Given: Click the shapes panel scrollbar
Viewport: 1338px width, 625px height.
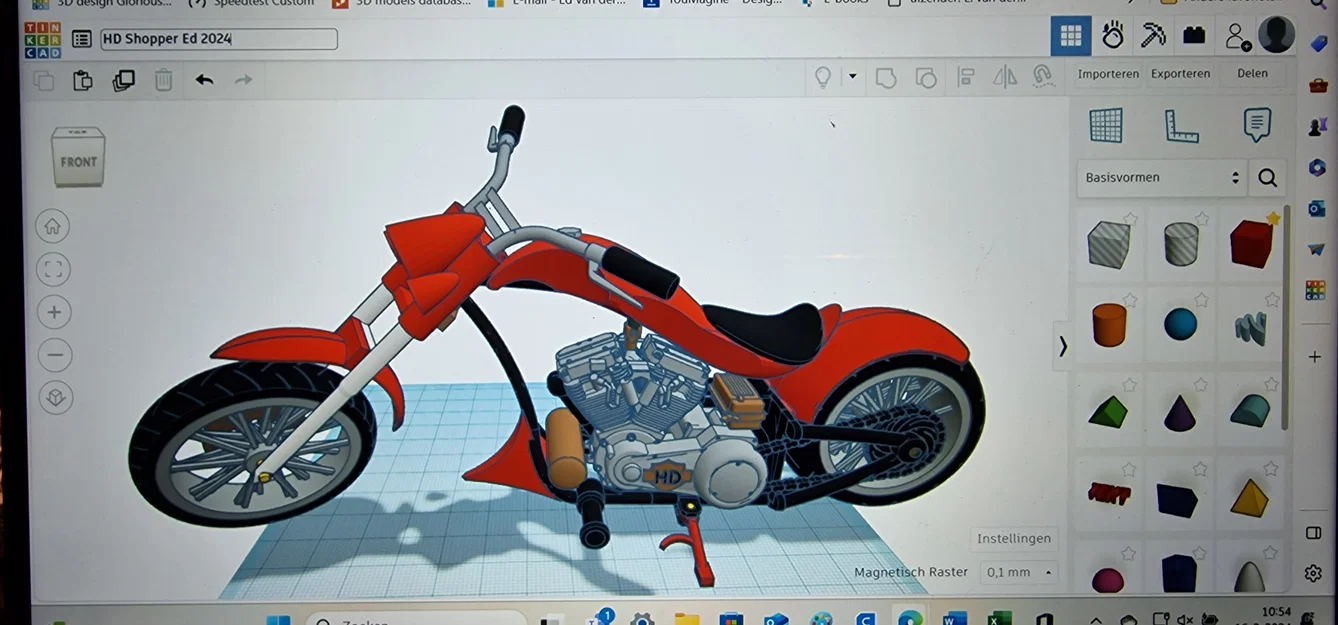Looking at the screenshot, I should pyautogui.click(x=1286, y=320).
